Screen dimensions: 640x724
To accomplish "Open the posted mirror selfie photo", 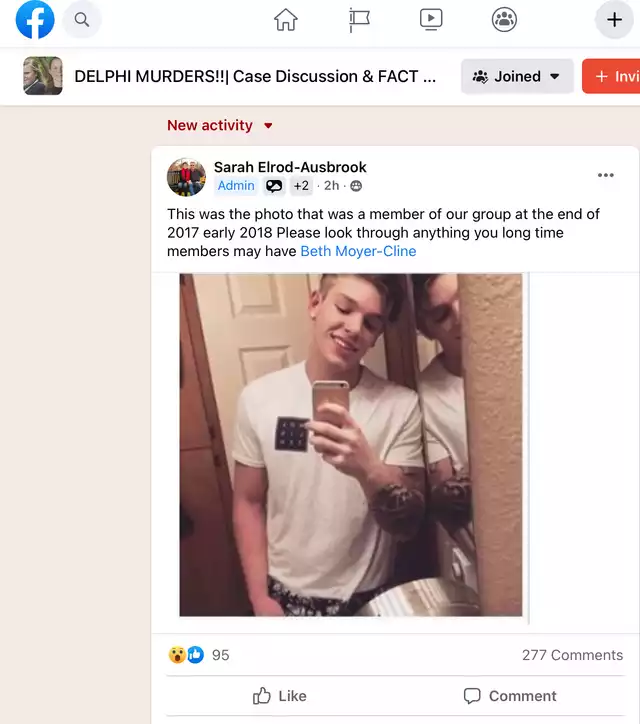I will tap(351, 445).
